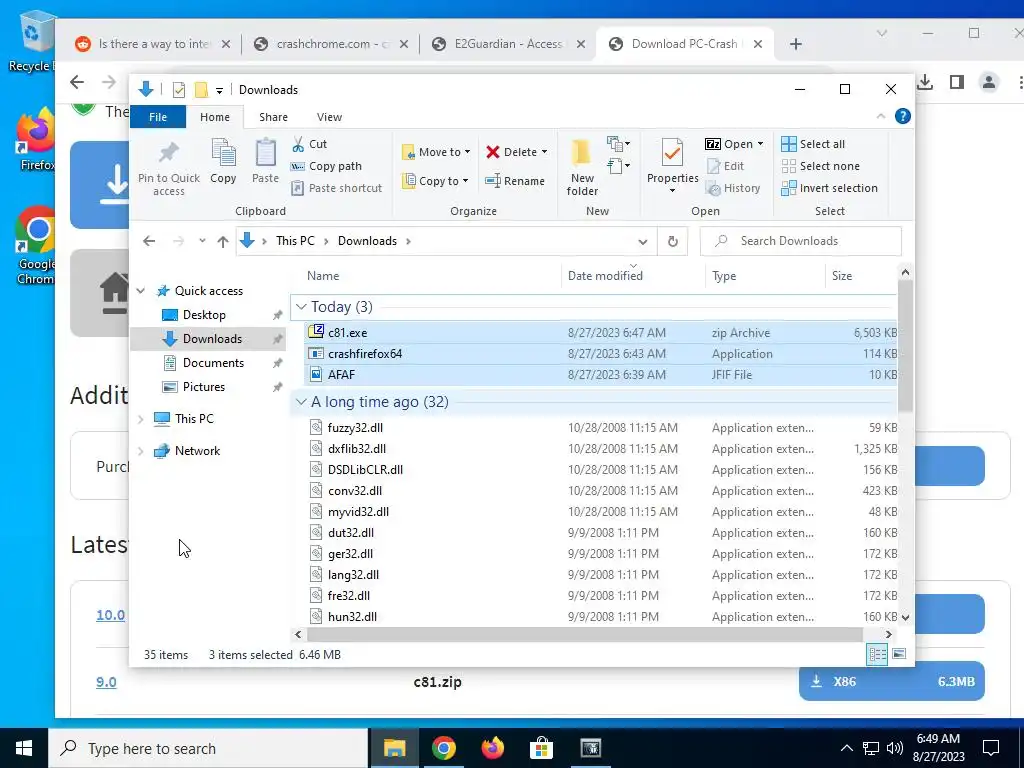The image size is (1024, 768).
Task: Click Chrome profile avatar icon
Action: (x=989, y=82)
